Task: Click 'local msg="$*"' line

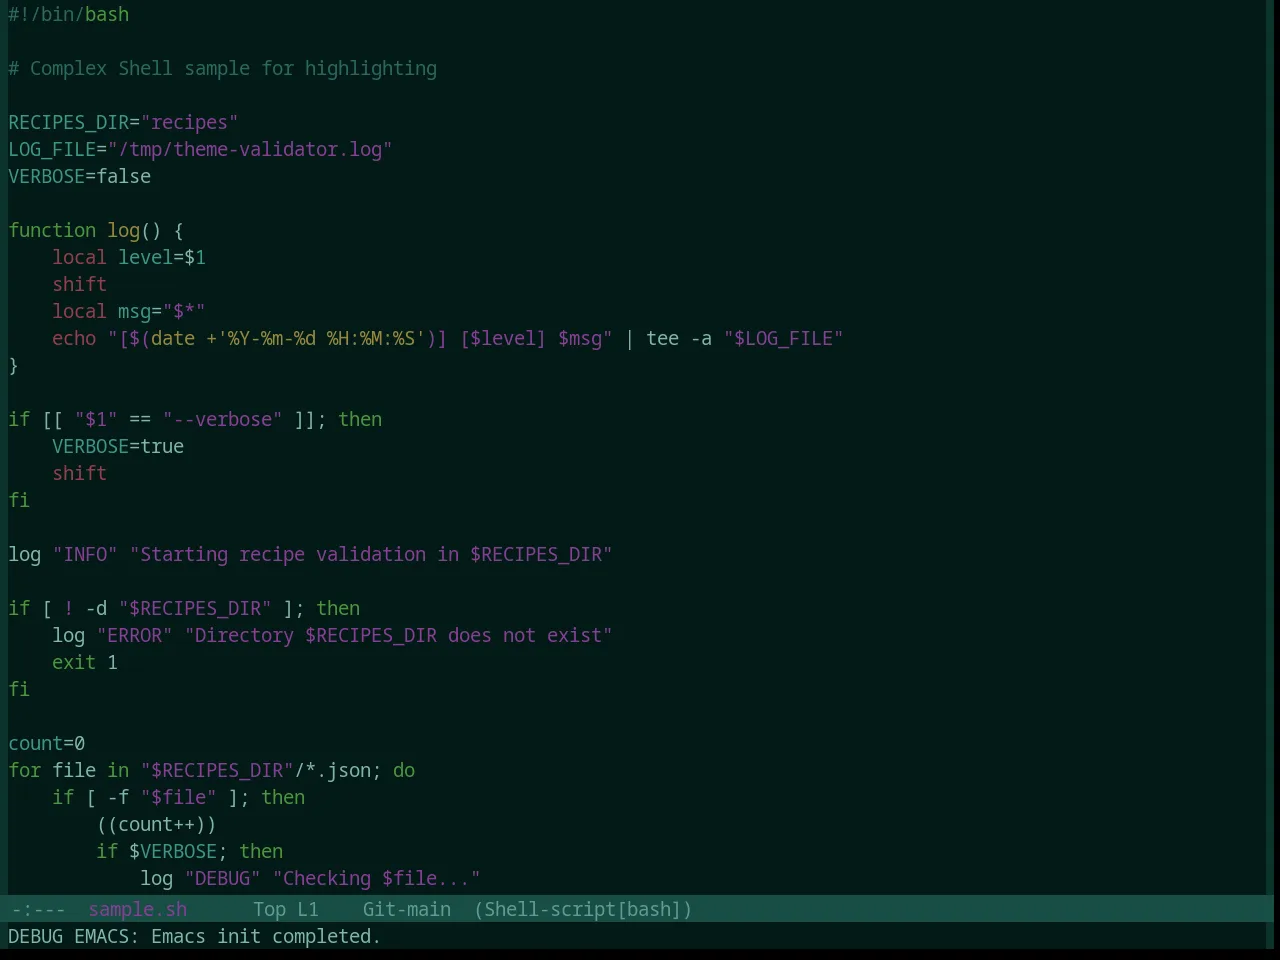Action: (129, 311)
